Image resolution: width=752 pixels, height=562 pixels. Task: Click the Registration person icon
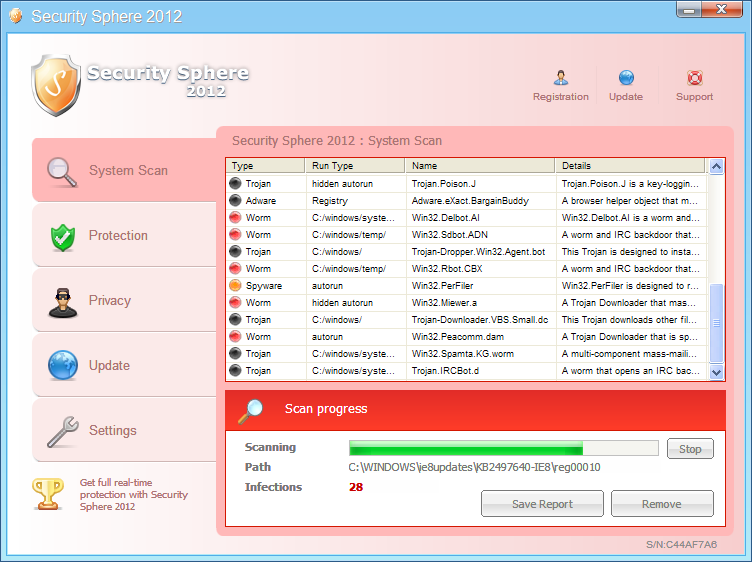click(x=561, y=78)
